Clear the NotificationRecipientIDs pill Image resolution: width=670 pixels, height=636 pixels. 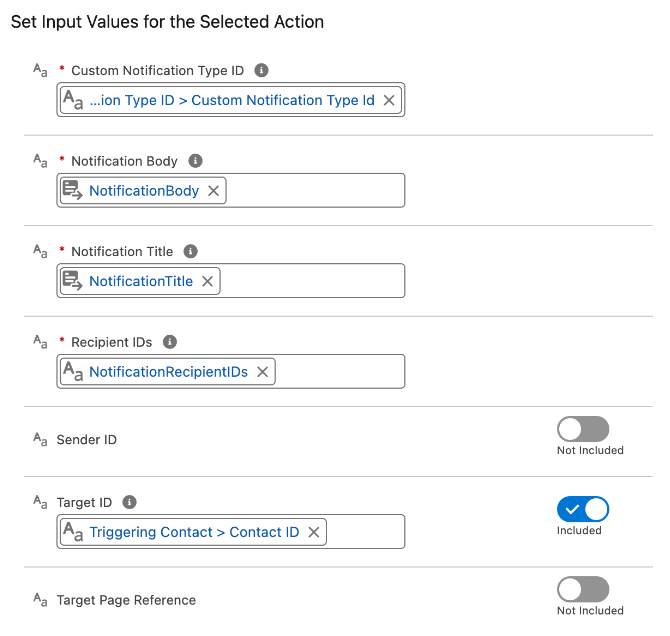click(262, 372)
